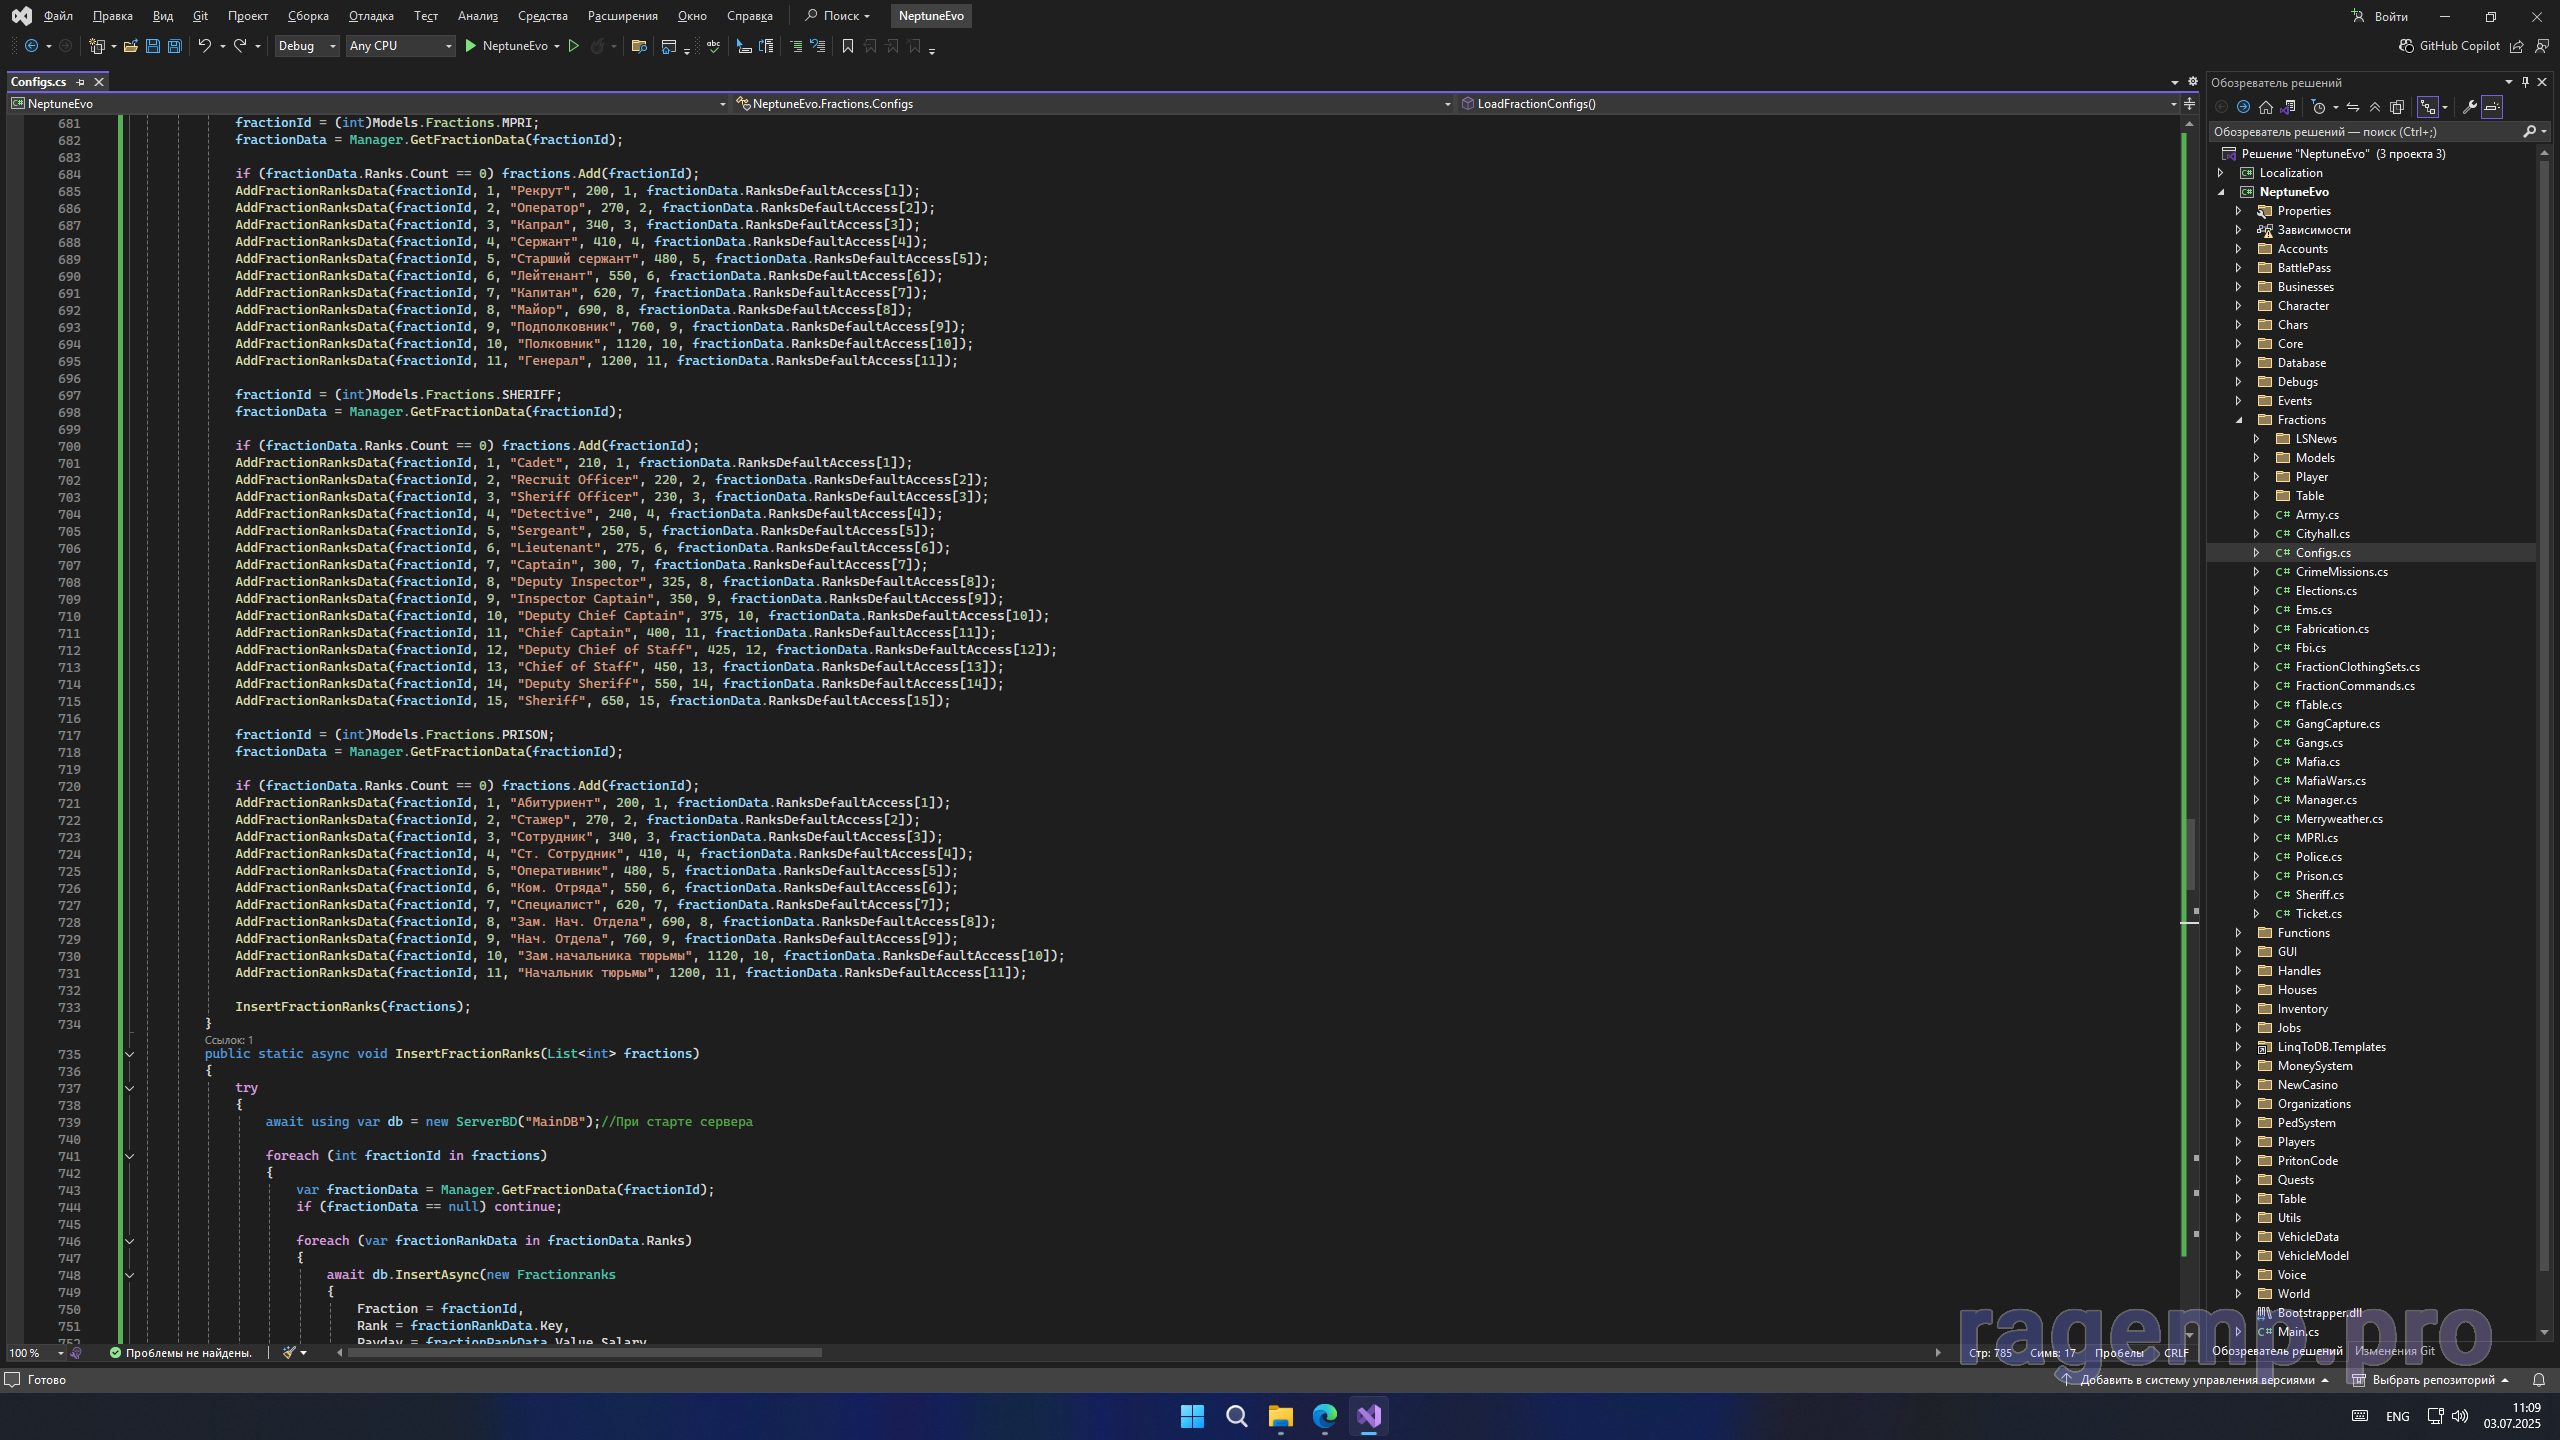Image resolution: width=2560 pixels, height=1440 pixels.
Task: Click Home icon in Solution Explorer toolbar
Action: coord(2266,107)
